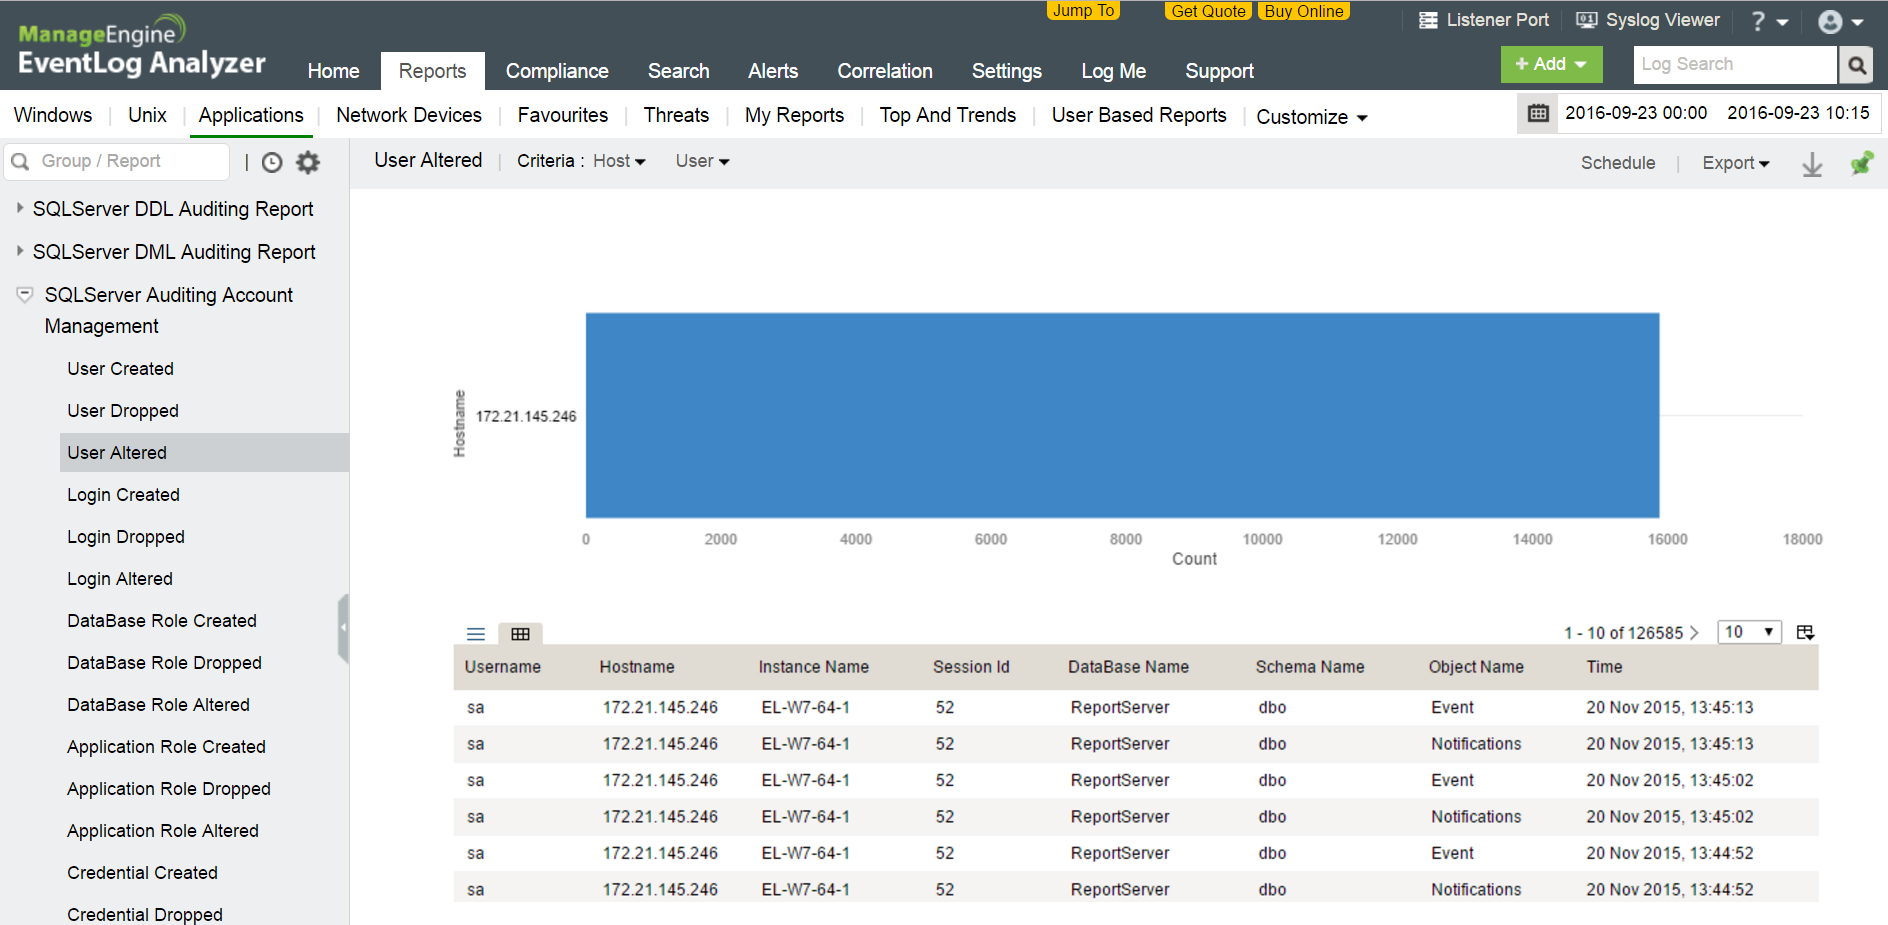Open the Compliance tab

click(x=556, y=71)
